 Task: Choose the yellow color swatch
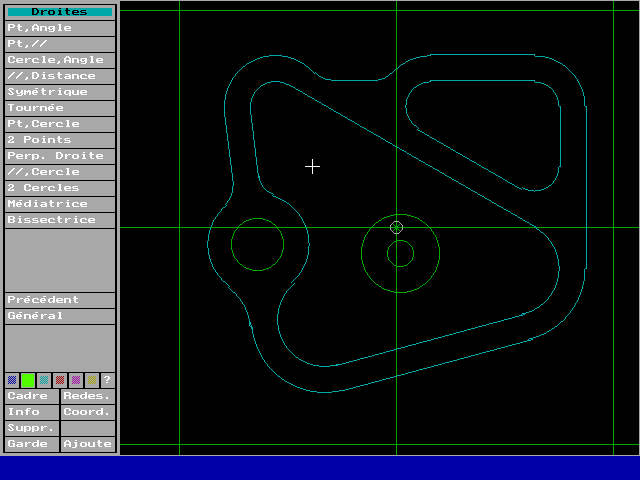coord(92,380)
